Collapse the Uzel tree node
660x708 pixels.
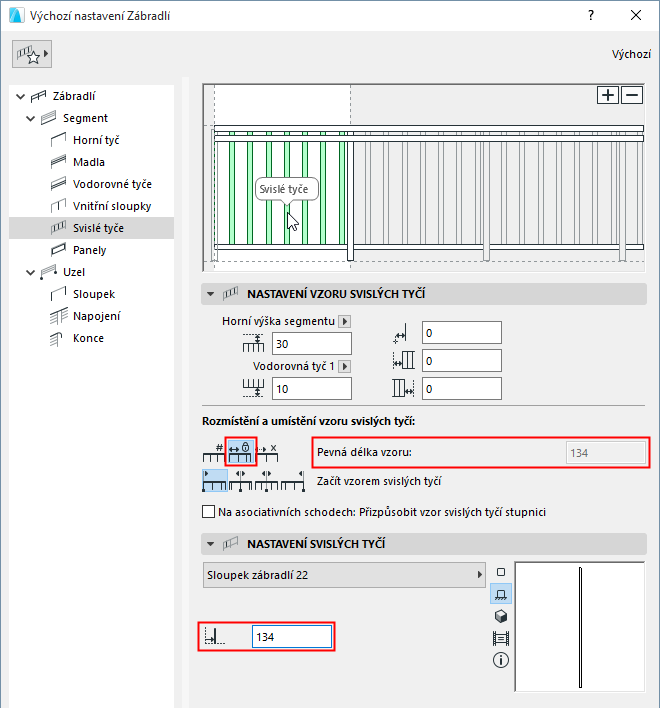(30, 272)
